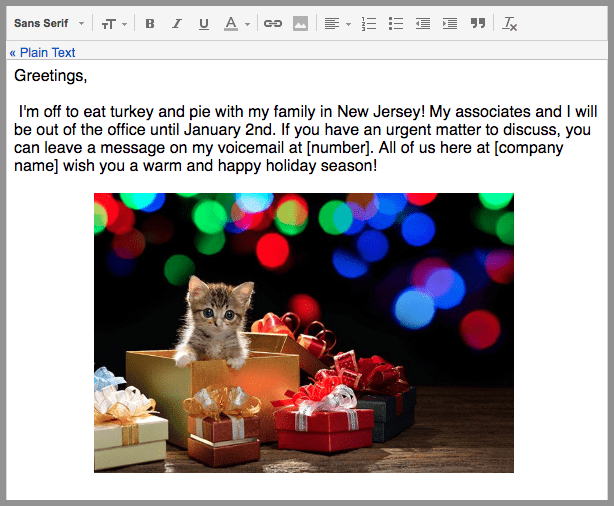
Task: Toggle bold formatting
Action: point(150,23)
